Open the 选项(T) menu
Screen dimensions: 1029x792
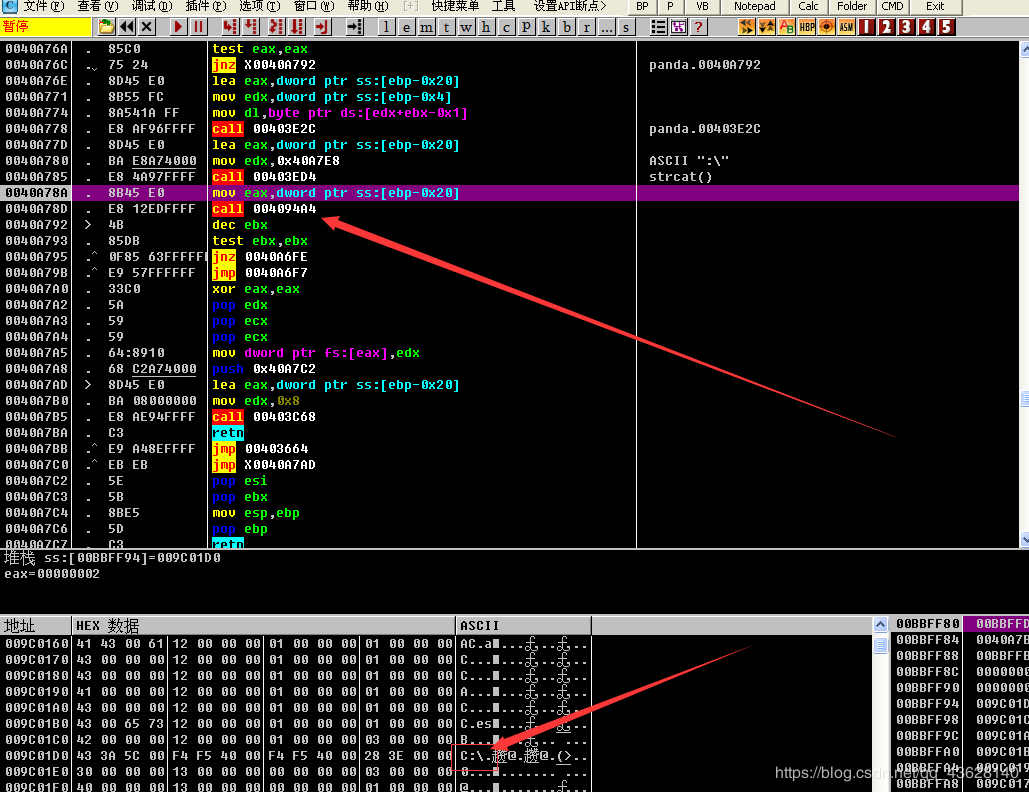click(x=259, y=7)
